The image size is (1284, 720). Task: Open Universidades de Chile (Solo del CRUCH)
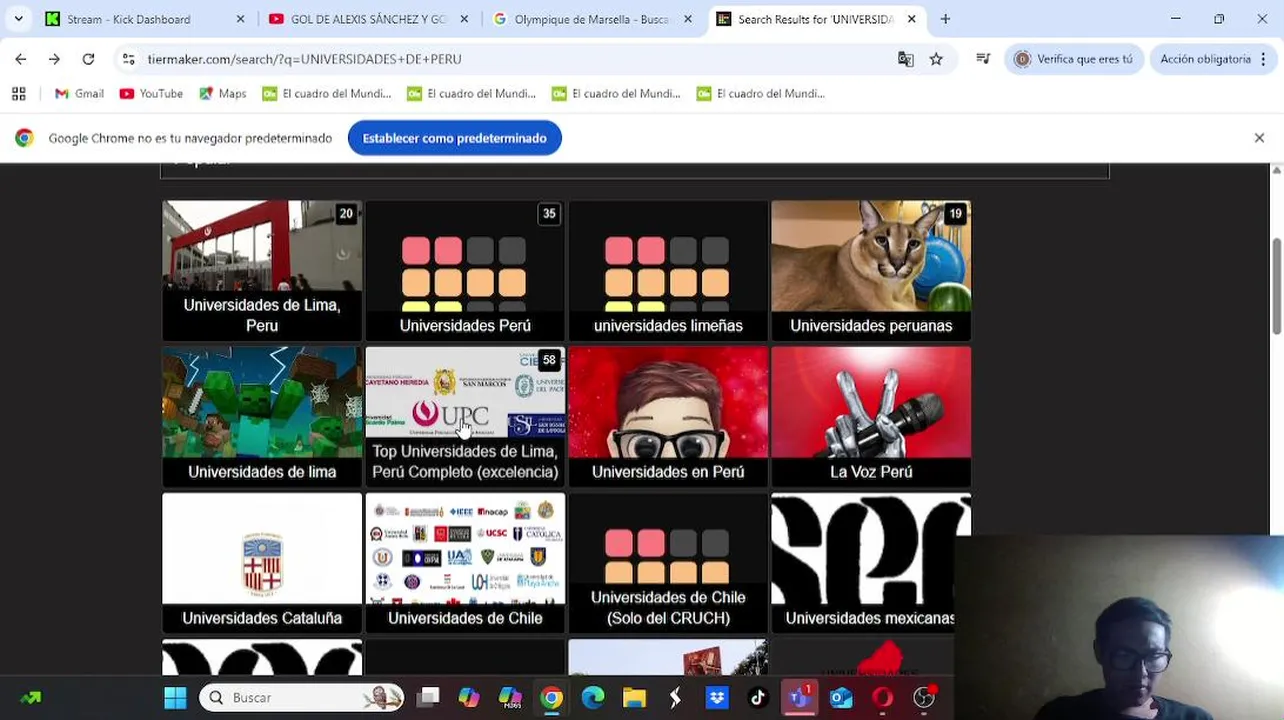[668, 562]
